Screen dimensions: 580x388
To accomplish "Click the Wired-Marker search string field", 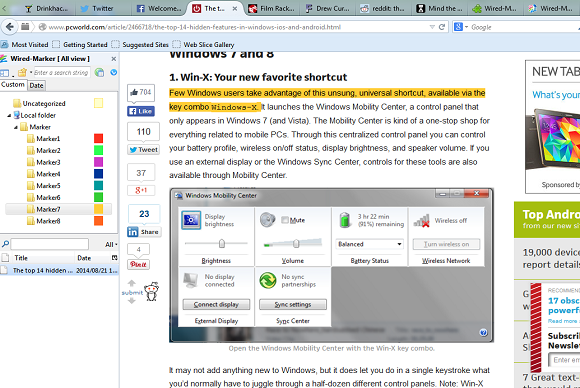I will pyautogui.click(x=61, y=72).
